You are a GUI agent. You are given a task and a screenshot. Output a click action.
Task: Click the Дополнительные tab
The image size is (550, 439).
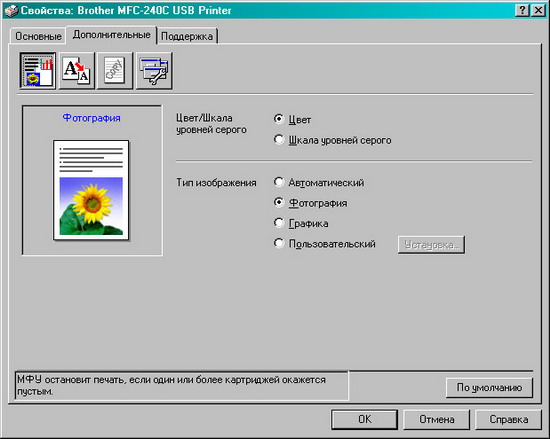(112, 35)
